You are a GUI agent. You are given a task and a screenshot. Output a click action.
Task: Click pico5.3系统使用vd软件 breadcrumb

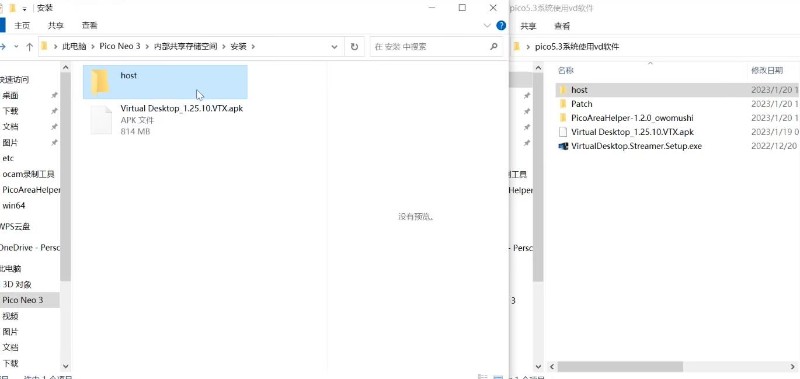(577, 47)
